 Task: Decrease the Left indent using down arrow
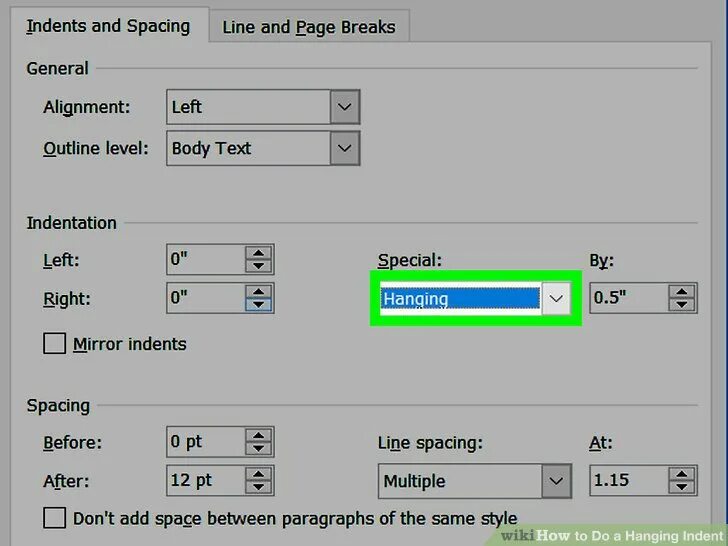point(259,267)
